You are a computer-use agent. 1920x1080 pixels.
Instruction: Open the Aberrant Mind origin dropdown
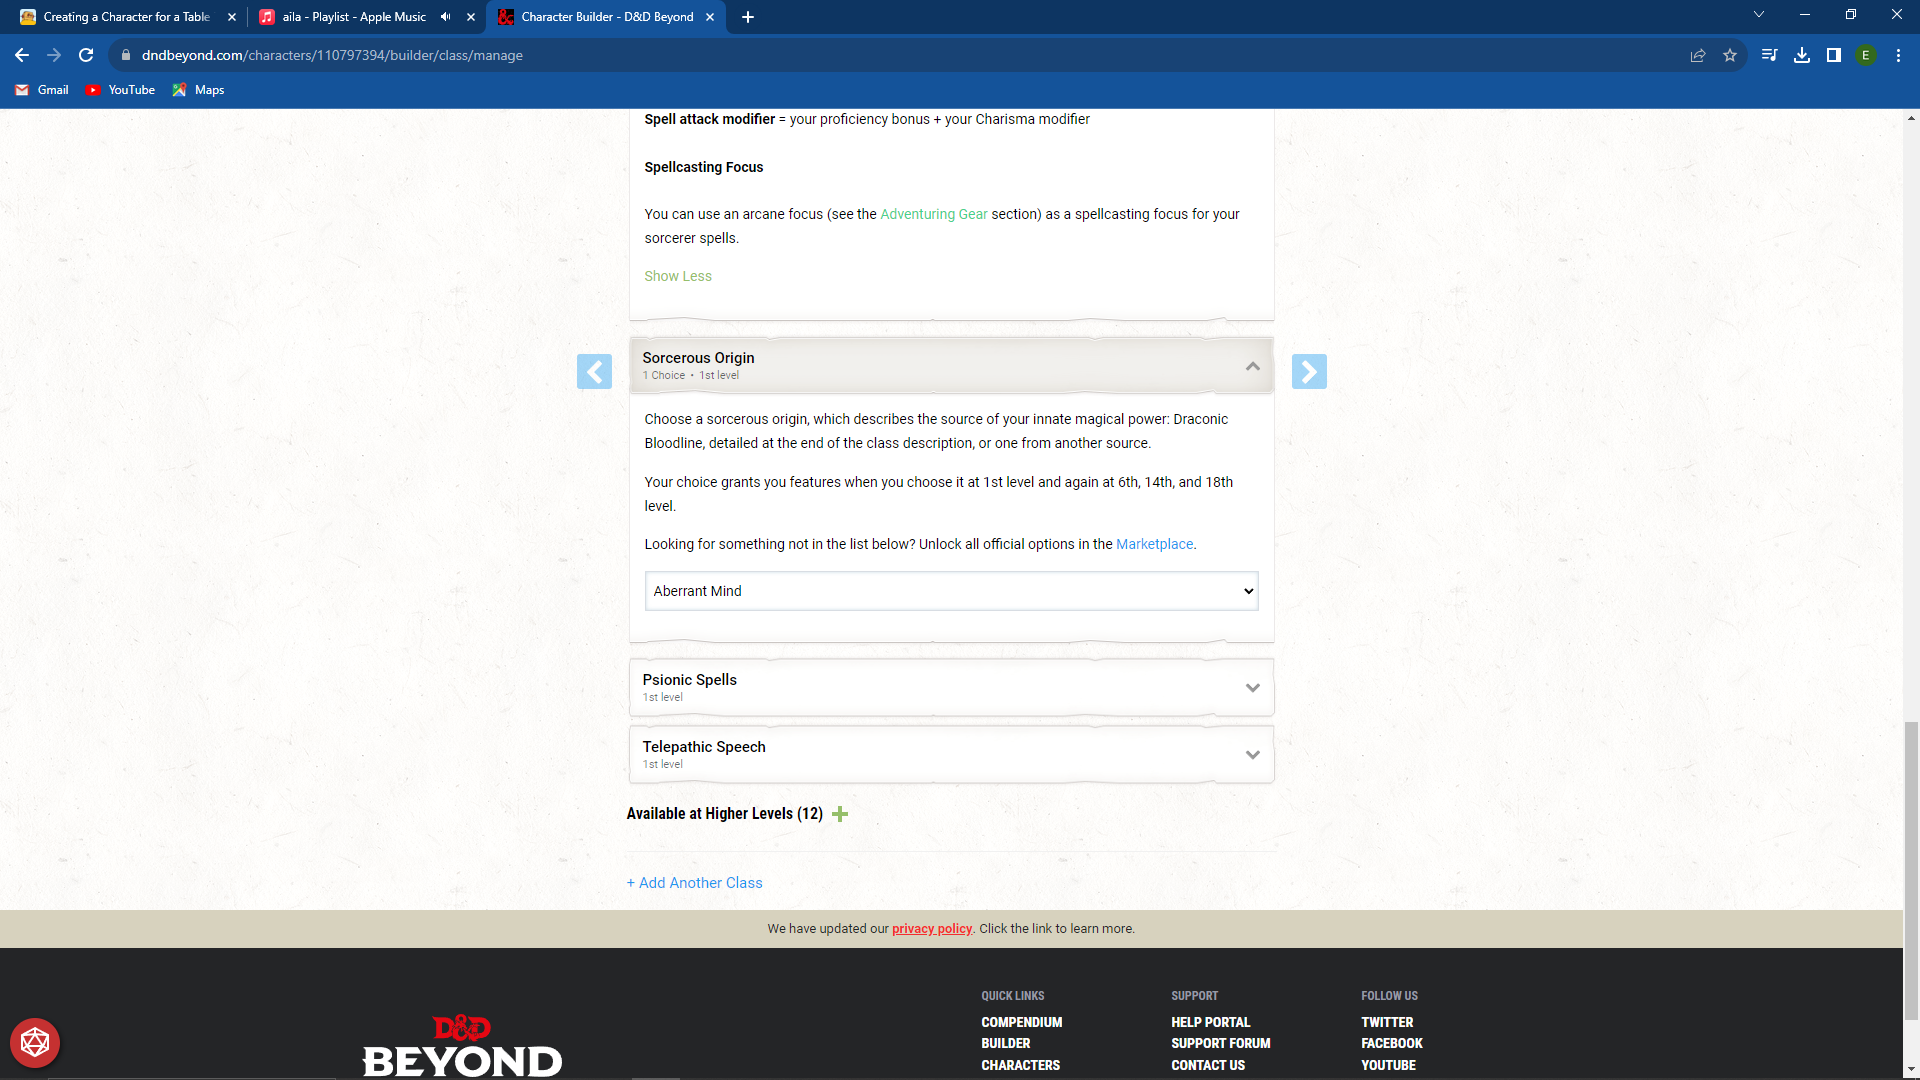point(951,591)
